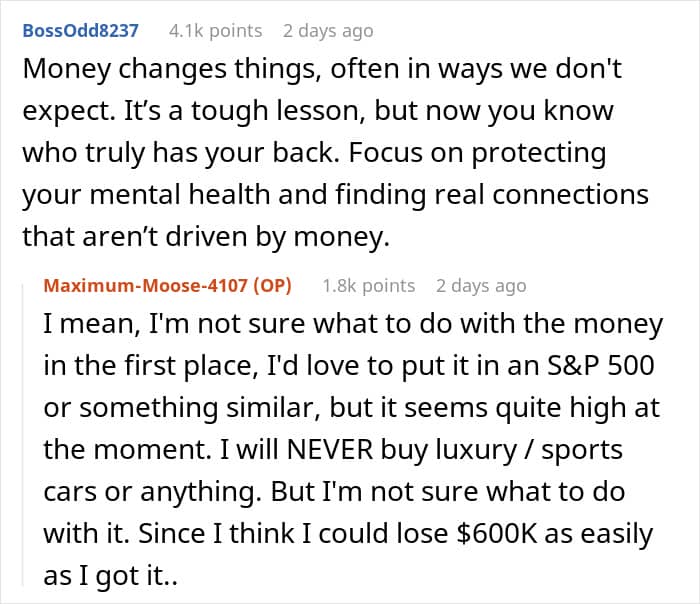This screenshot has width=700, height=604.
Task: Click the line 'or something similar'
Action: click(x=351, y=408)
